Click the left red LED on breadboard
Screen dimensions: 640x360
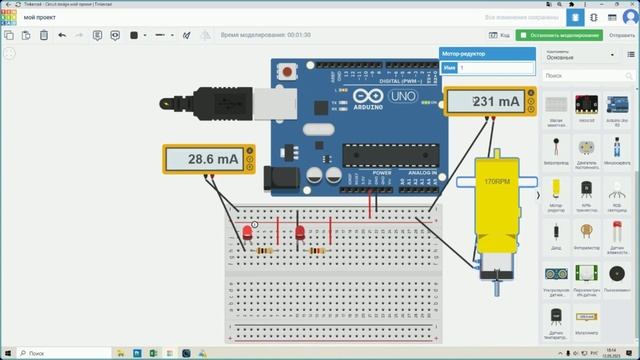(x=247, y=233)
